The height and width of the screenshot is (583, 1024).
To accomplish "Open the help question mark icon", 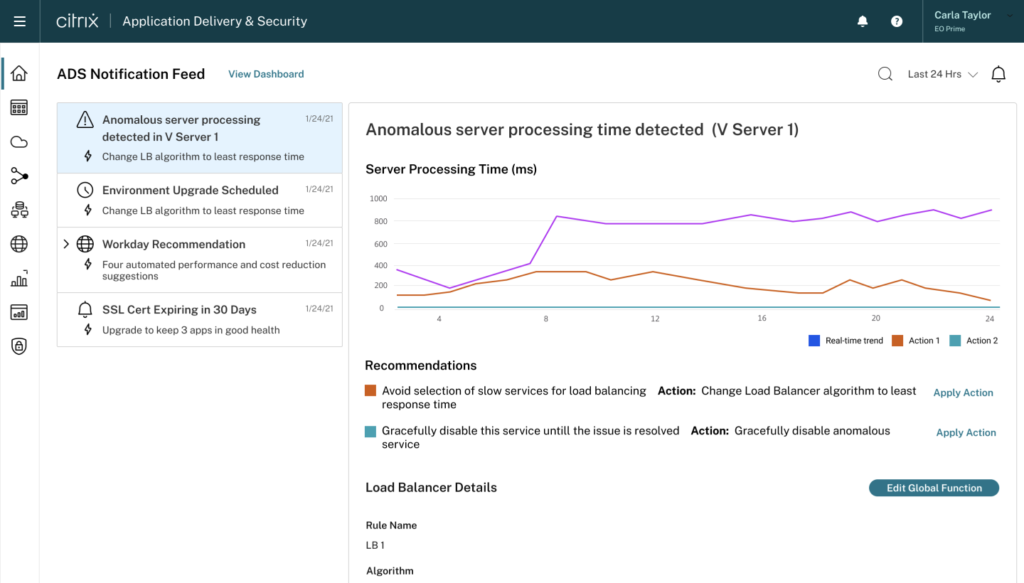I will pyautogui.click(x=897, y=21).
